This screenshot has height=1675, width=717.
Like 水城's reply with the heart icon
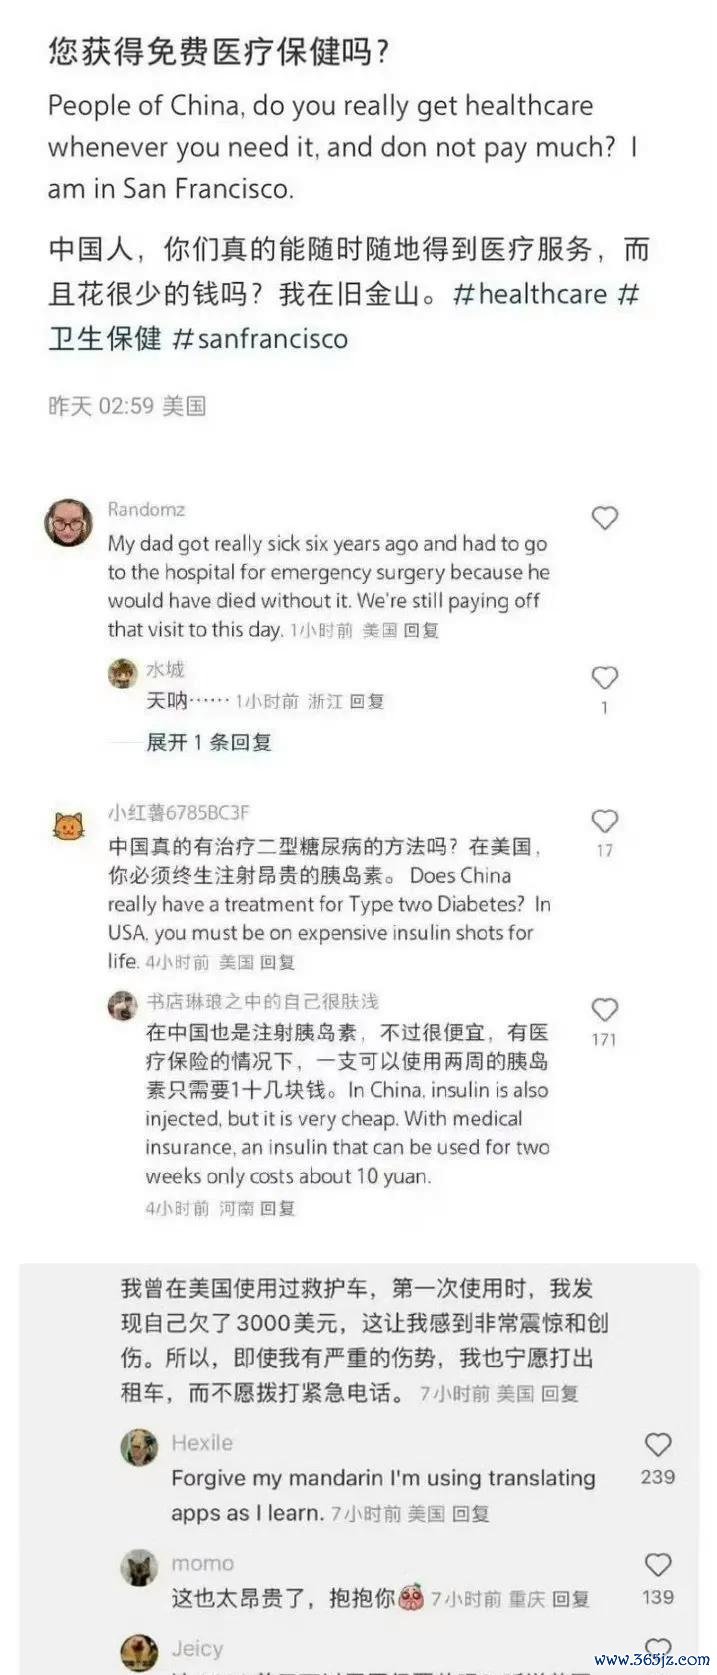pos(605,677)
